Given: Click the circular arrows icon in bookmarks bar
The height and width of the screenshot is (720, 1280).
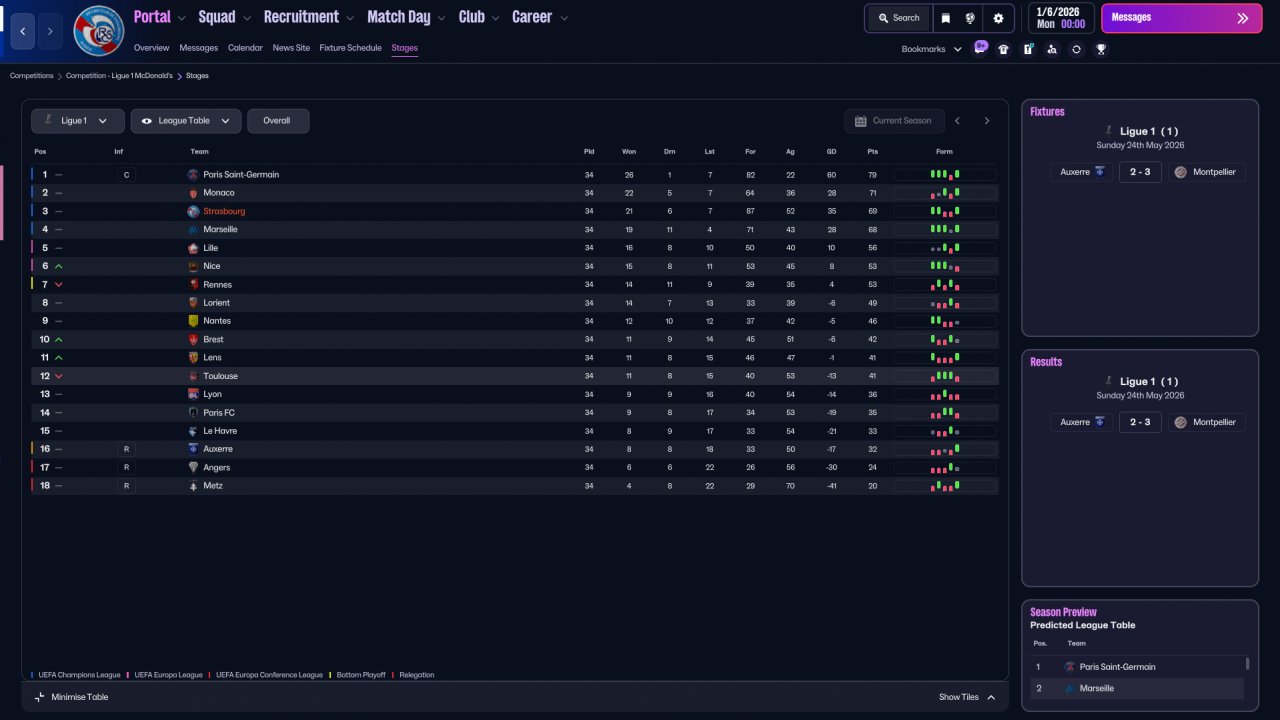Looking at the screenshot, I should [x=1076, y=49].
